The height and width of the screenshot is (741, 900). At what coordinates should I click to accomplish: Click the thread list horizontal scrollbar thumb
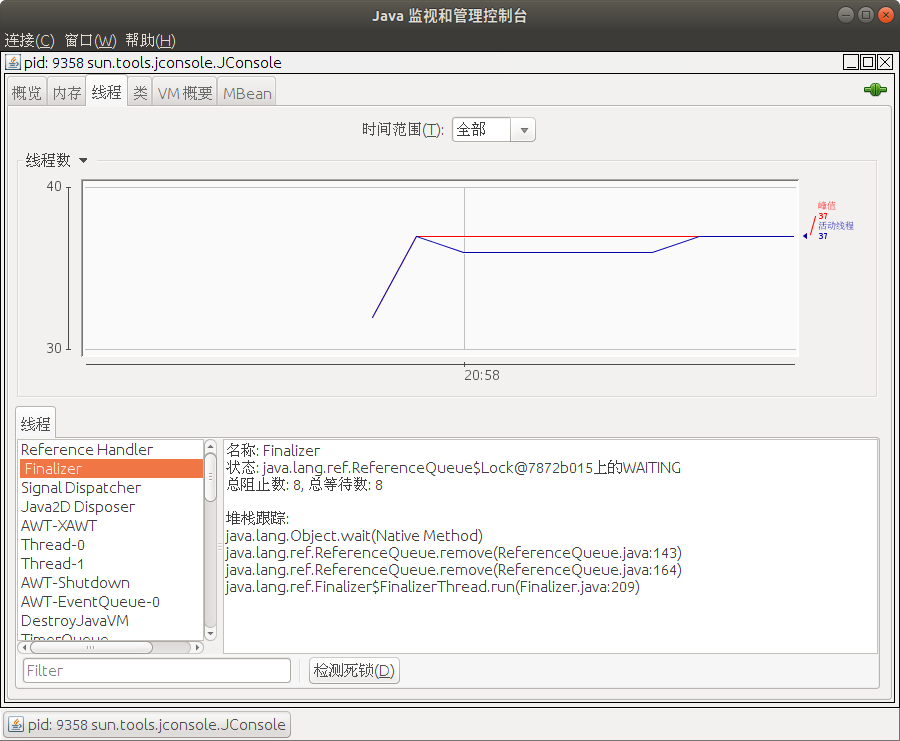(x=91, y=647)
